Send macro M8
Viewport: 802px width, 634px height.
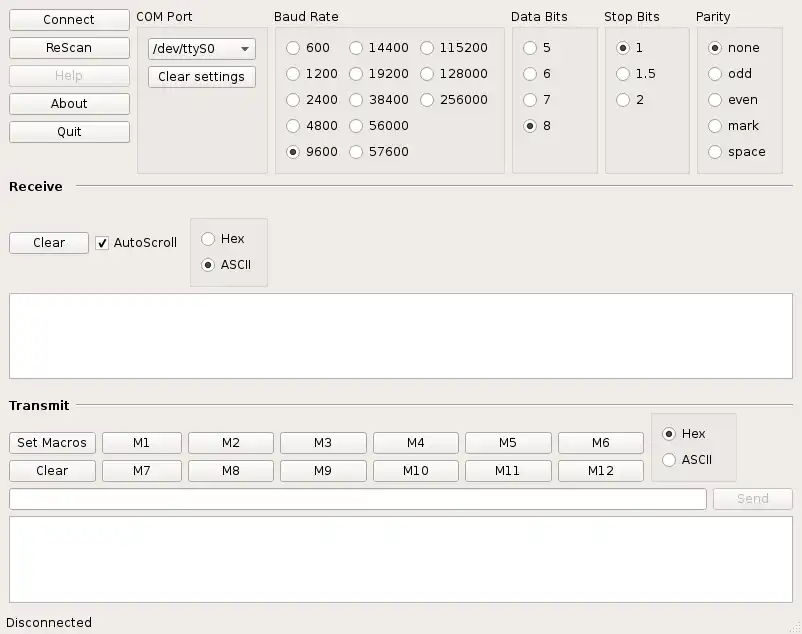pos(231,471)
